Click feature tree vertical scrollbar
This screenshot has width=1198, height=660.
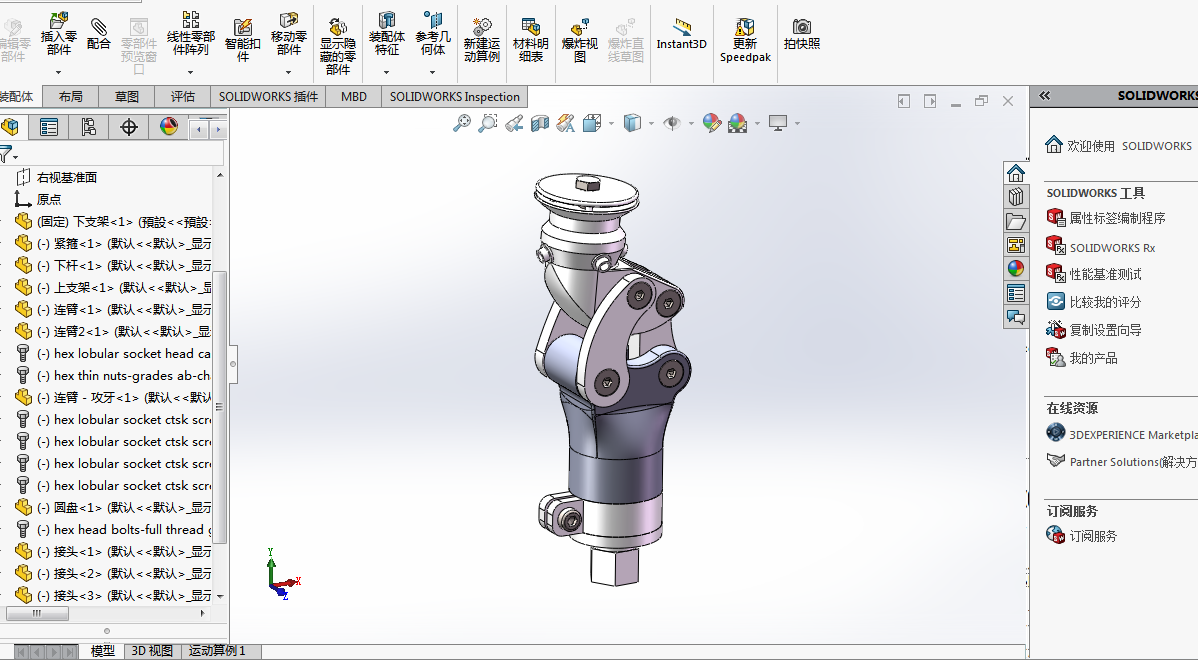coord(220,408)
